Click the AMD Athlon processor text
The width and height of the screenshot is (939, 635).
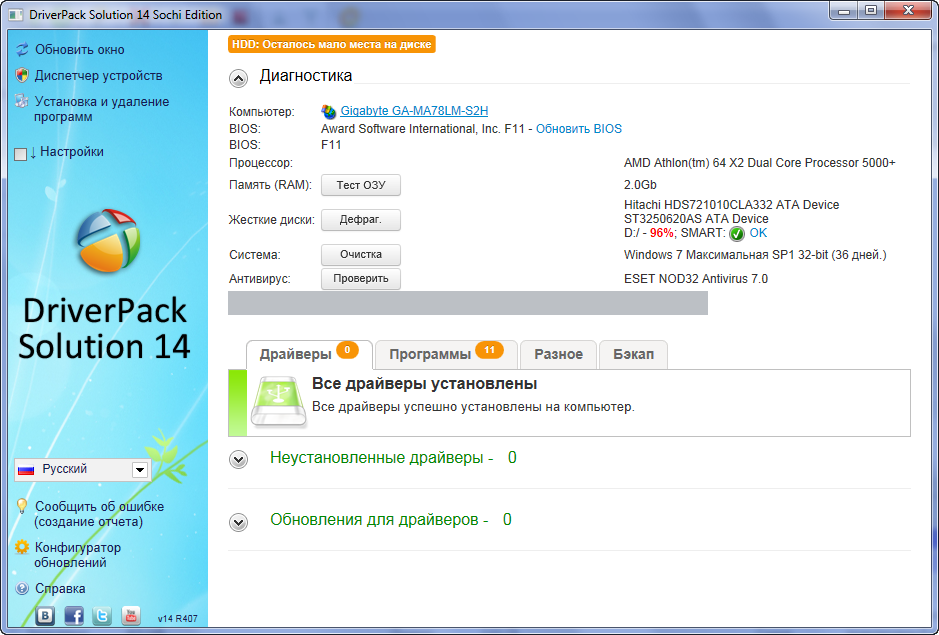pos(760,163)
